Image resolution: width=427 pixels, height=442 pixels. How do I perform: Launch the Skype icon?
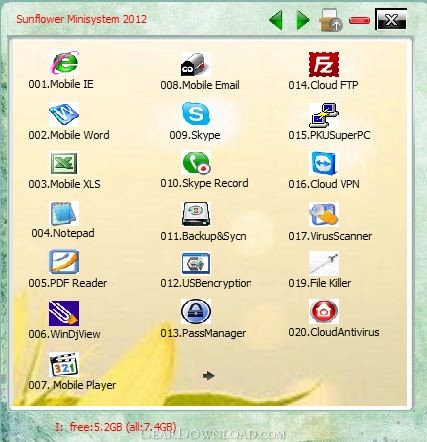pos(196,114)
